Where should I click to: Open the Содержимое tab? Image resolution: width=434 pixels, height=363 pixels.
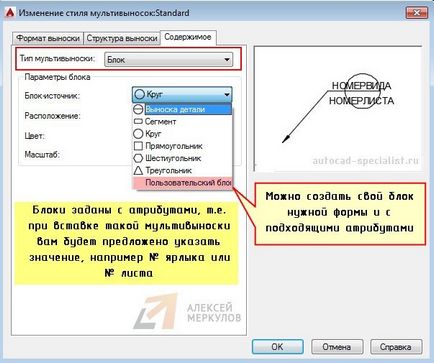188,37
